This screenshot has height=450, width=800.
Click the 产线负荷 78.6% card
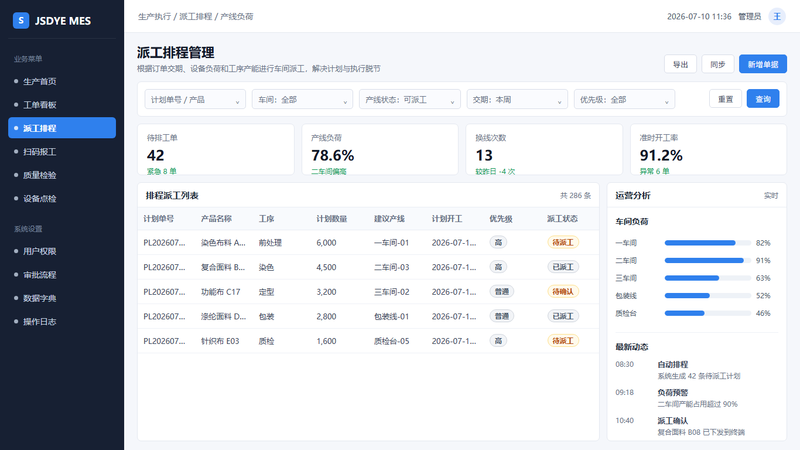point(380,149)
